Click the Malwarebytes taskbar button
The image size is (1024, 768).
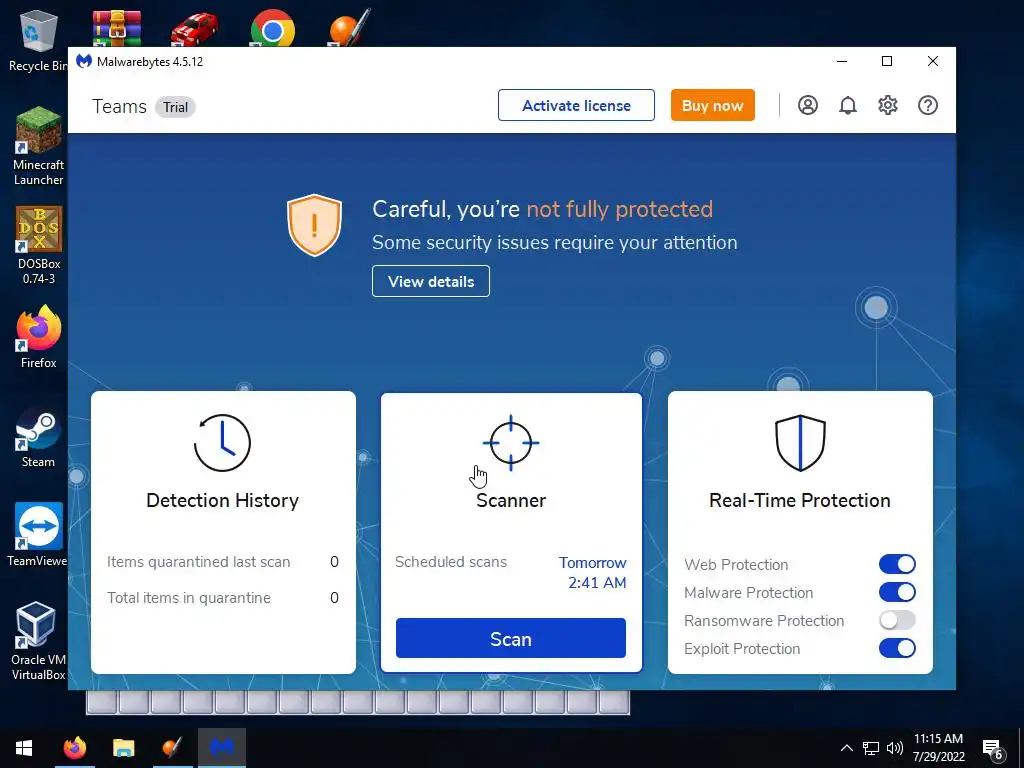[x=222, y=748]
